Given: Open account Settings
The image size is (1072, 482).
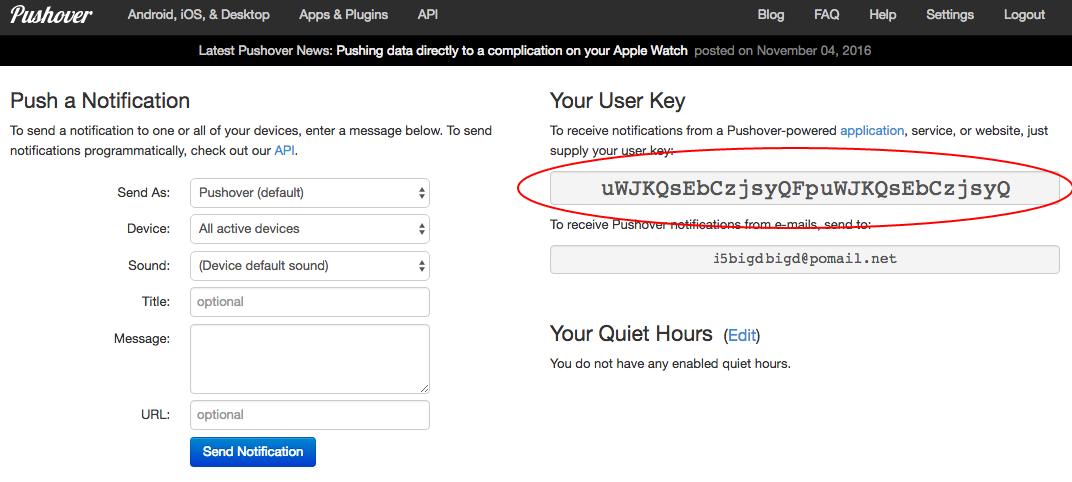Looking at the screenshot, I should pos(949,15).
